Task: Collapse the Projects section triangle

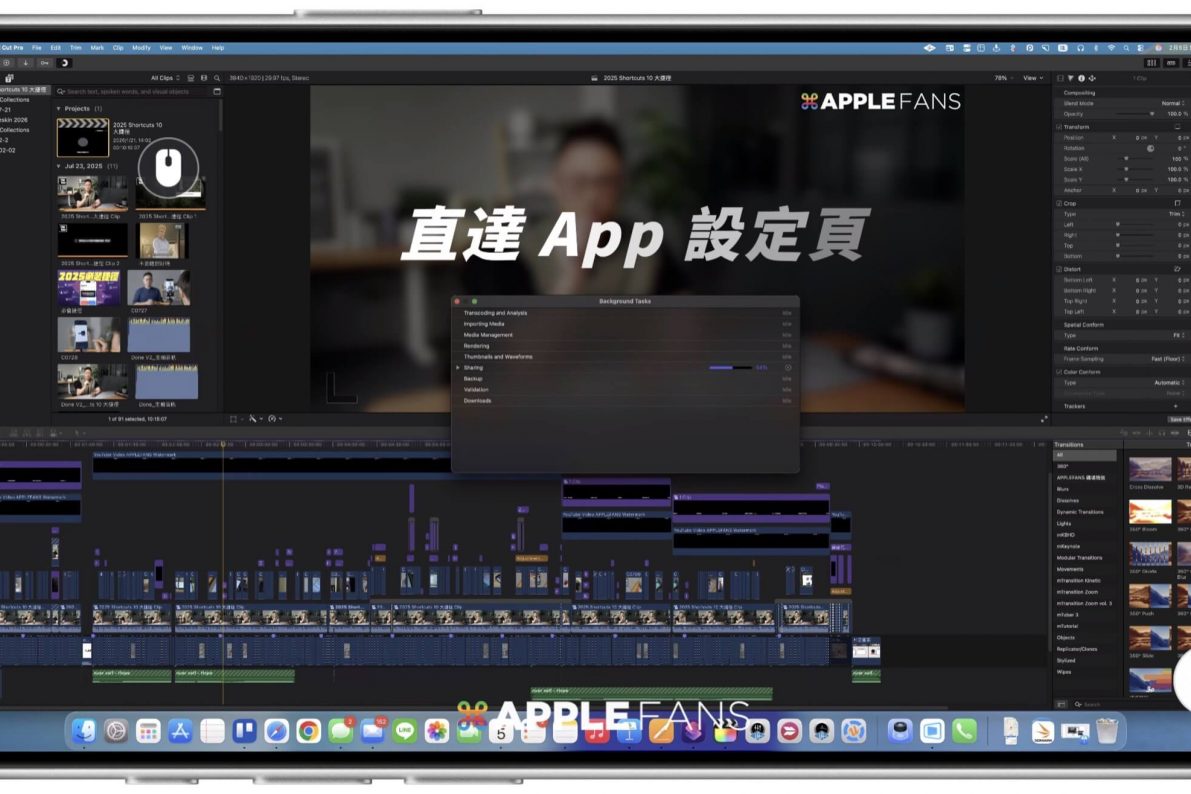Action: [58, 108]
